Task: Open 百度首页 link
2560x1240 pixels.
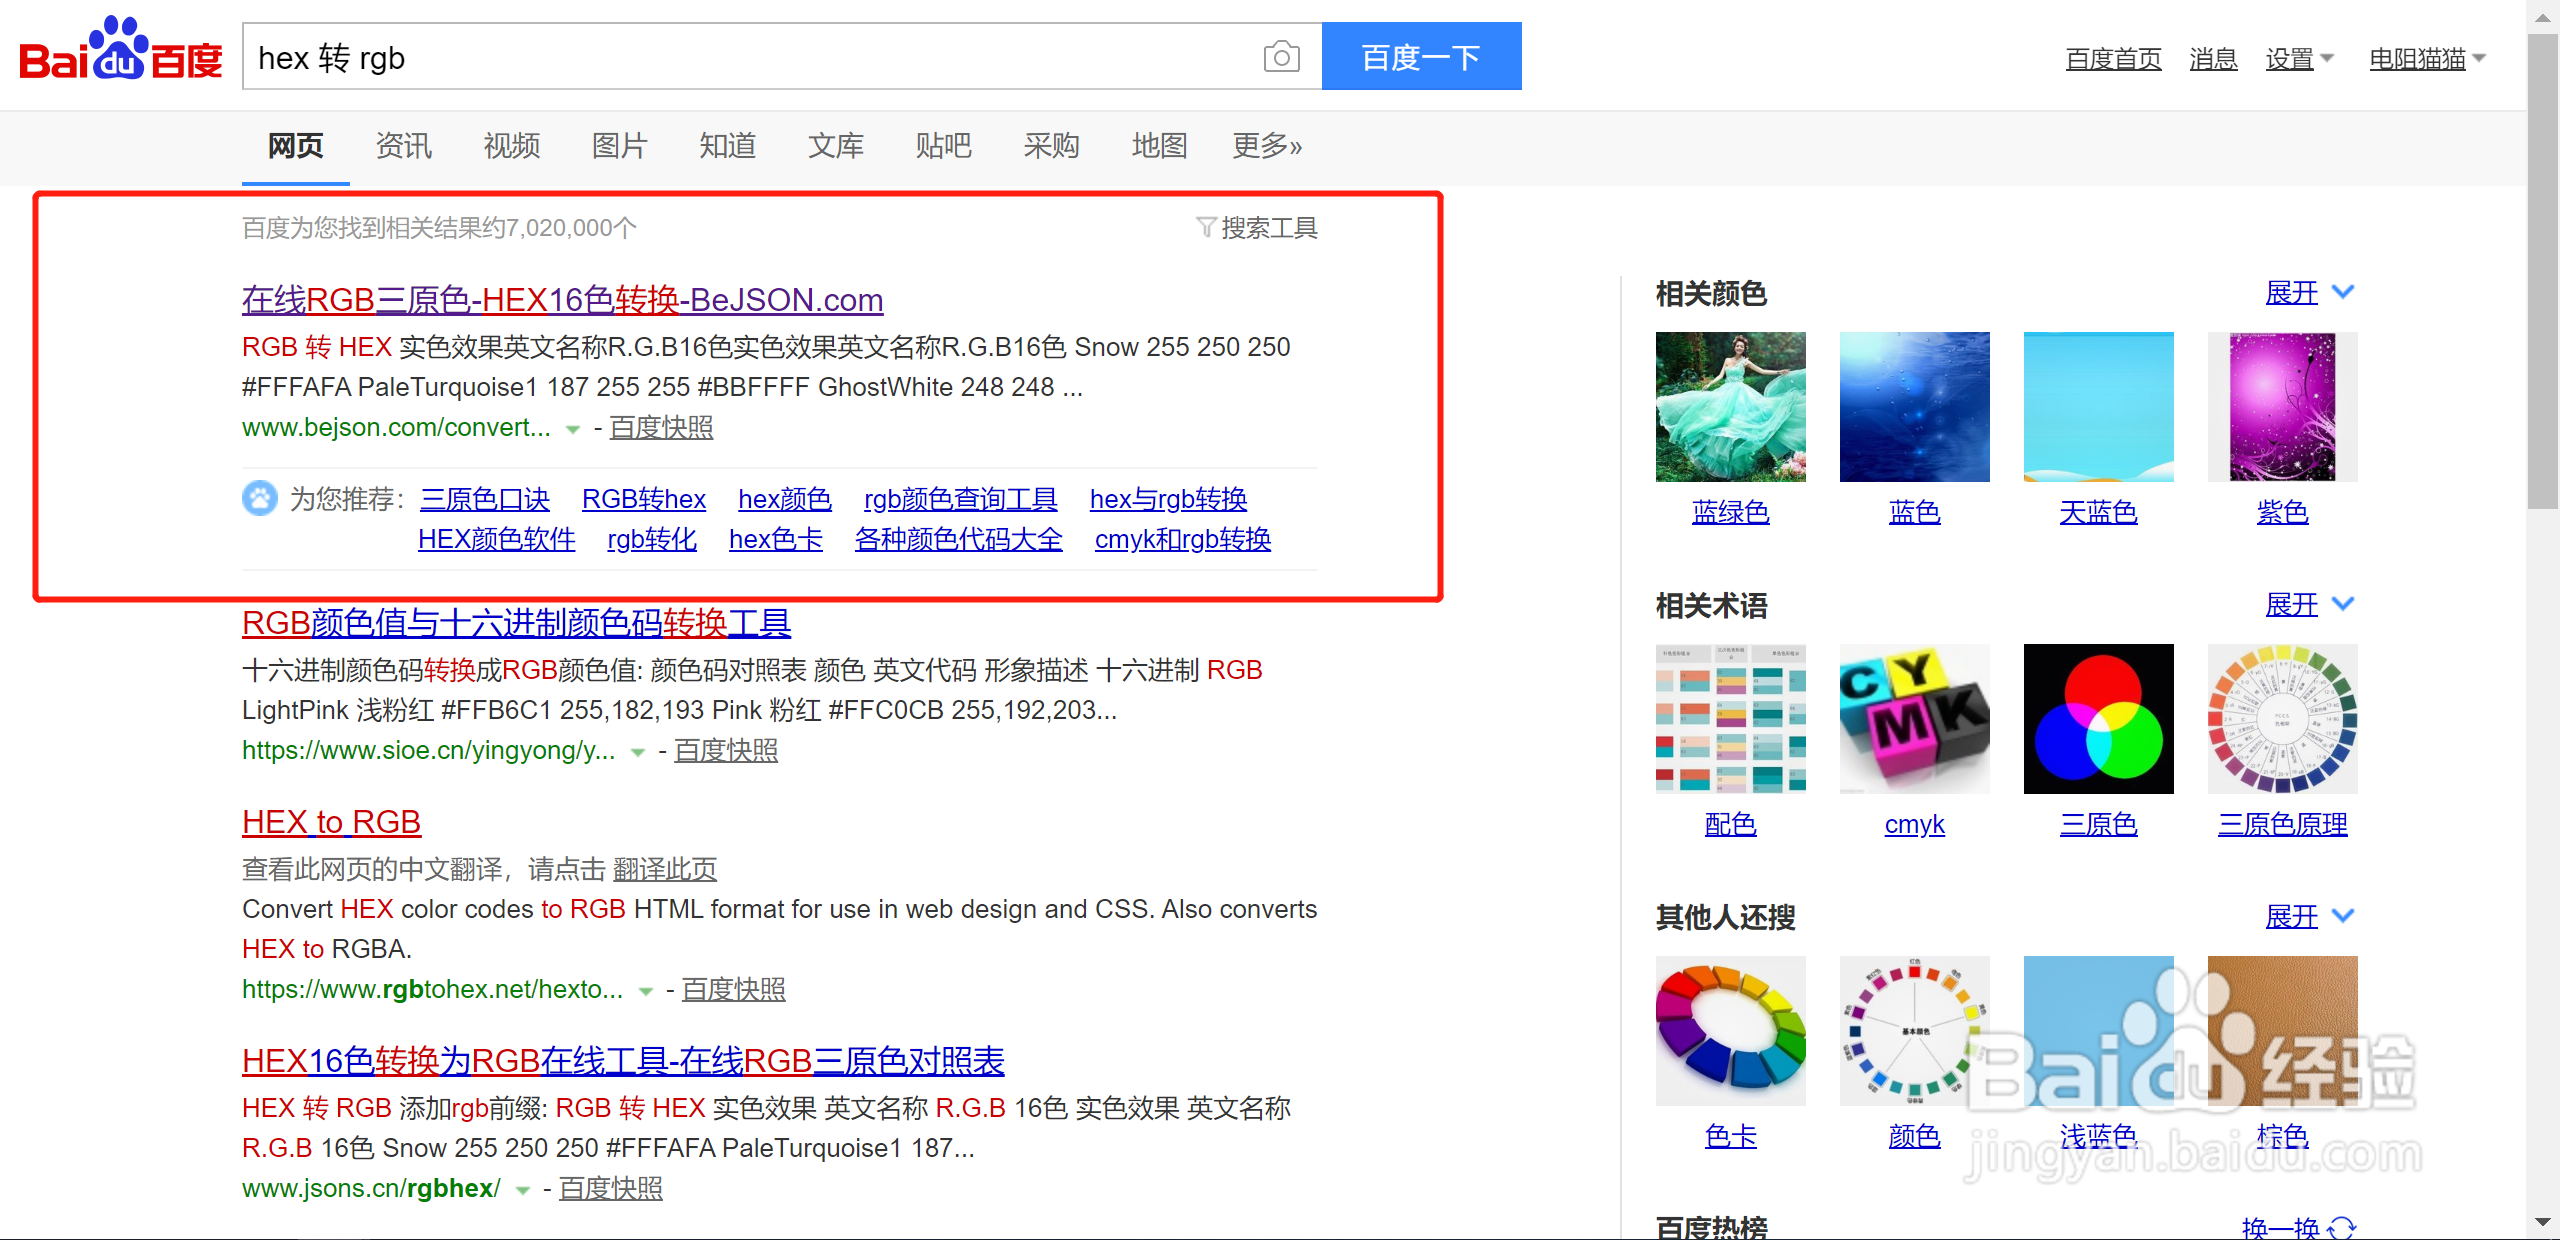Action: tap(2113, 59)
